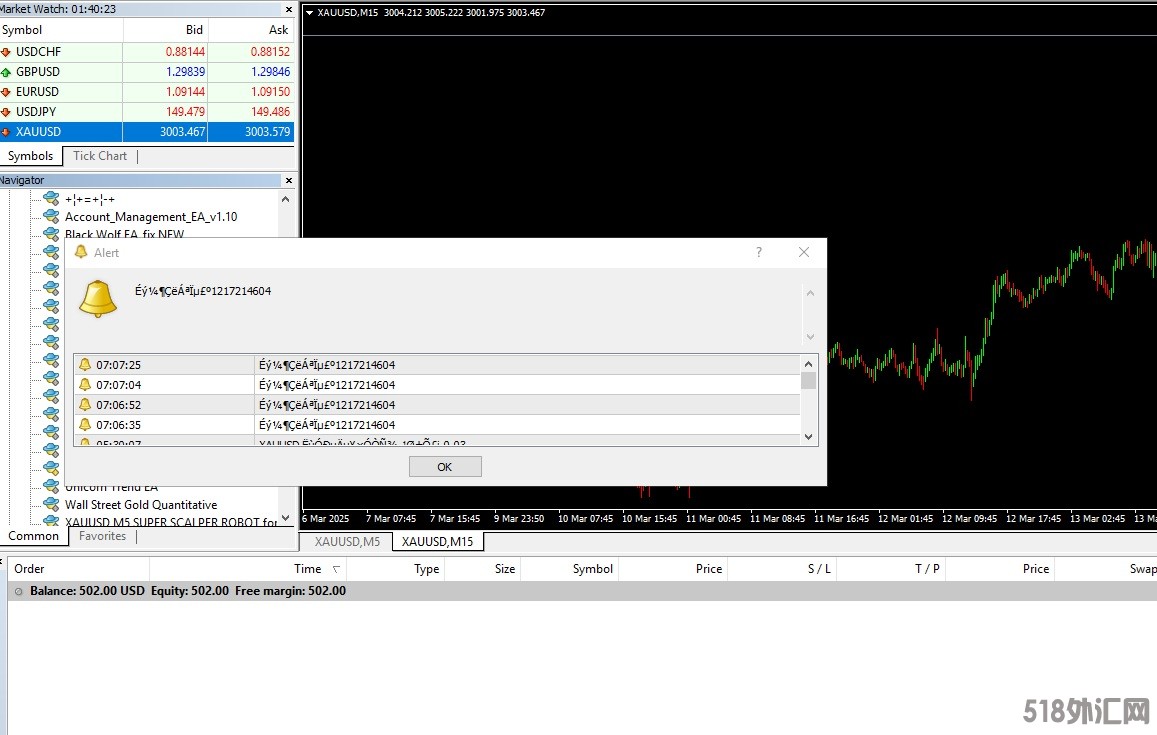
Task: Select USDJPY in Market Watch
Action: [x=147, y=111]
